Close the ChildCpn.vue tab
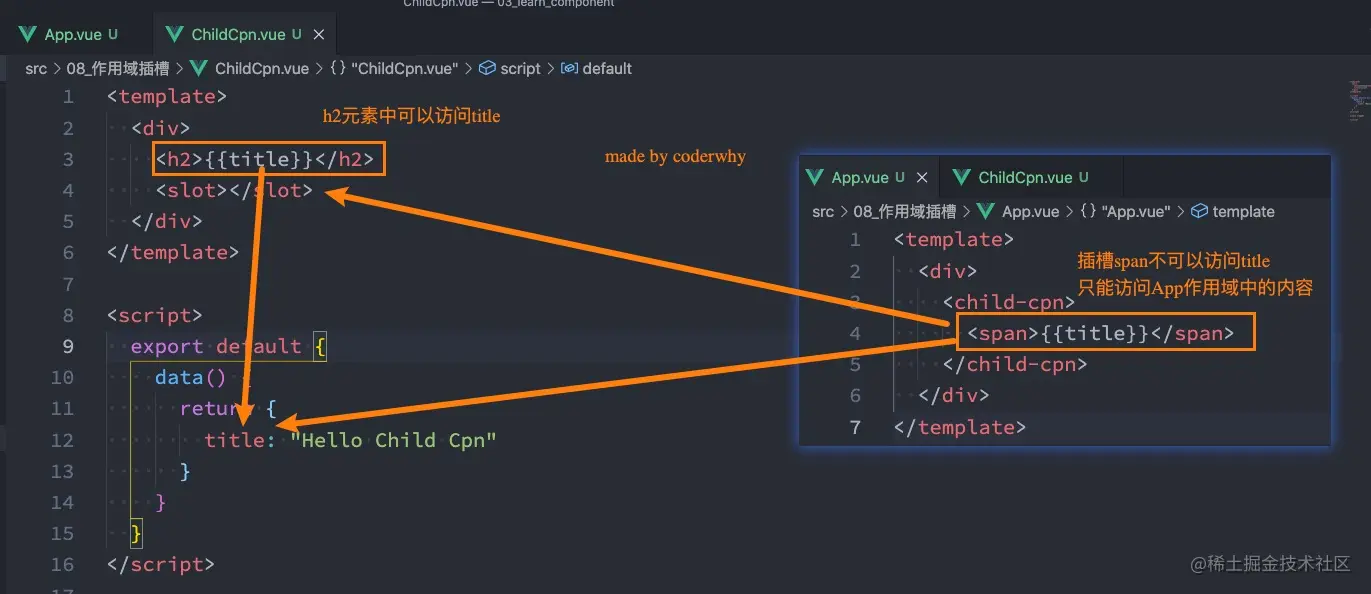Screen dimensions: 1371x594 318,33
